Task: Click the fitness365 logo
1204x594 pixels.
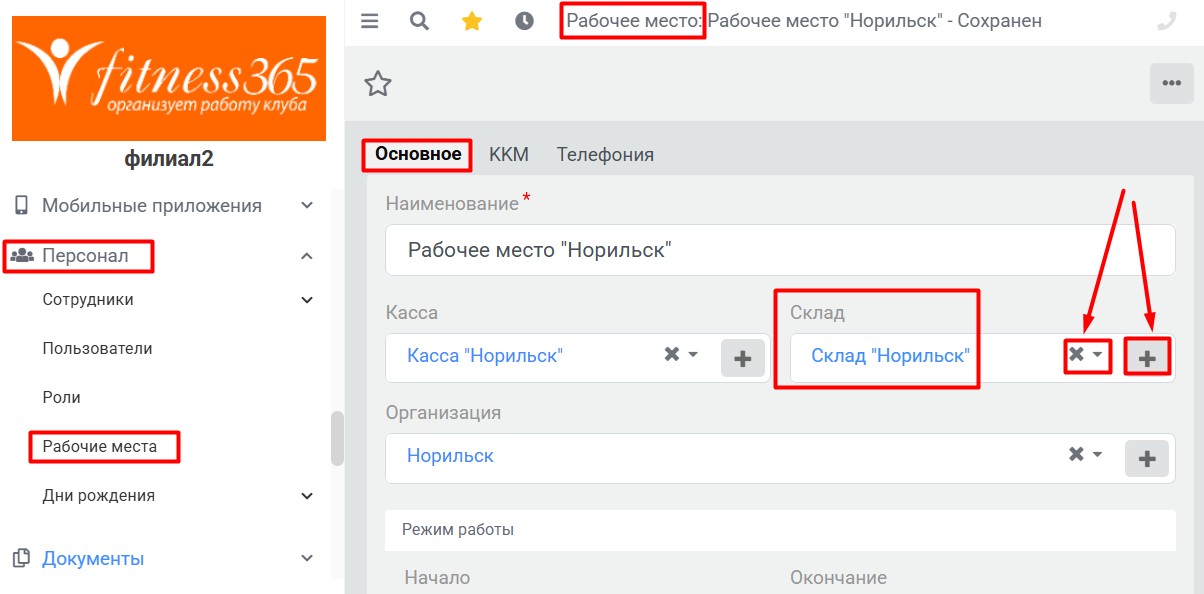Action: tap(169, 78)
